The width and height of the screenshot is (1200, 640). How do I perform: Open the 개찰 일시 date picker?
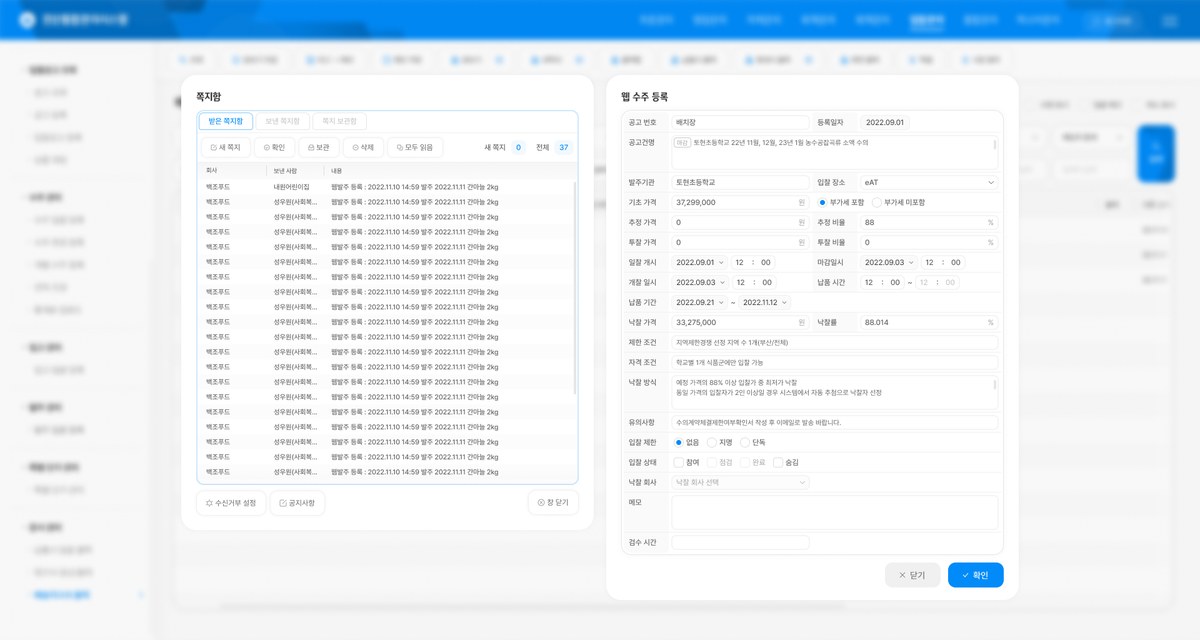(x=700, y=282)
